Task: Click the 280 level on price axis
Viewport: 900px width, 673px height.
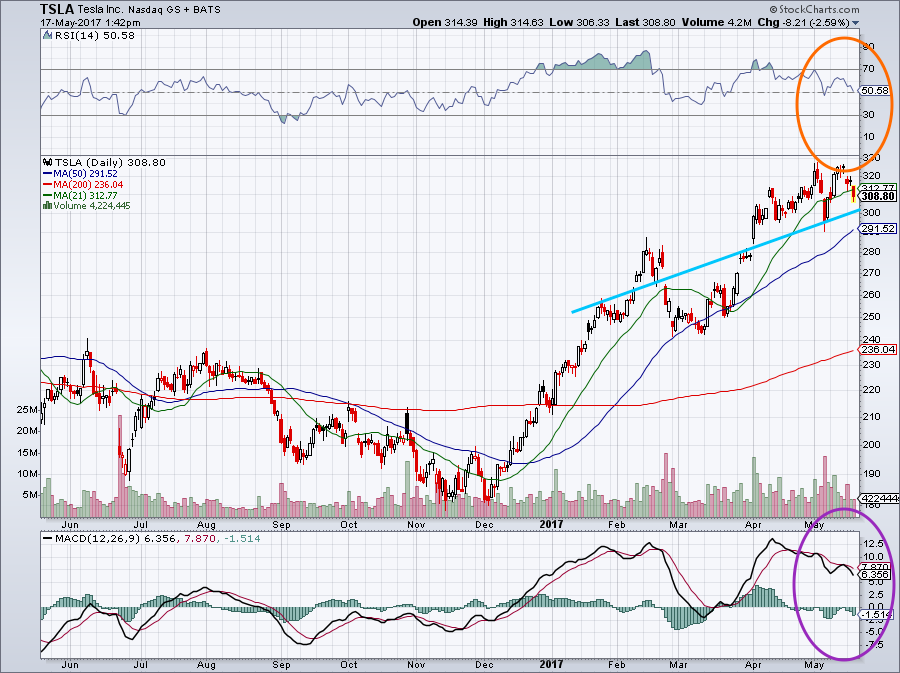Action: click(x=871, y=251)
